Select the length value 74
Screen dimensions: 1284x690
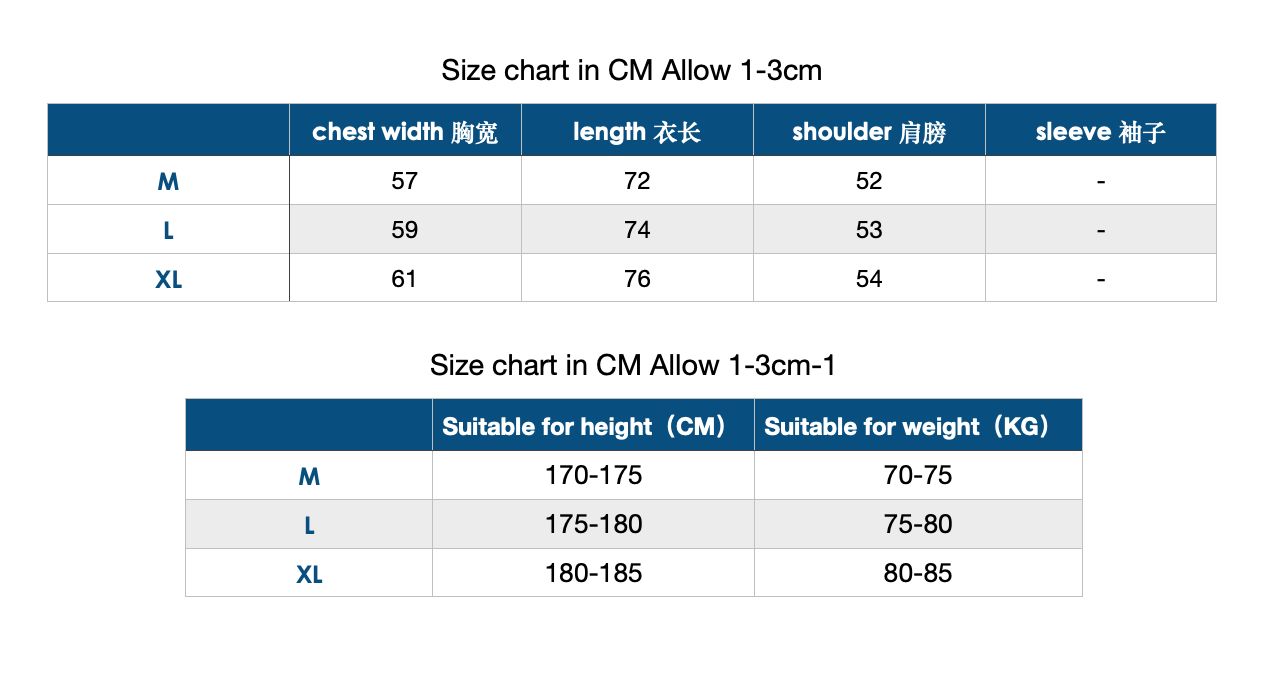(x=637, y=230)
